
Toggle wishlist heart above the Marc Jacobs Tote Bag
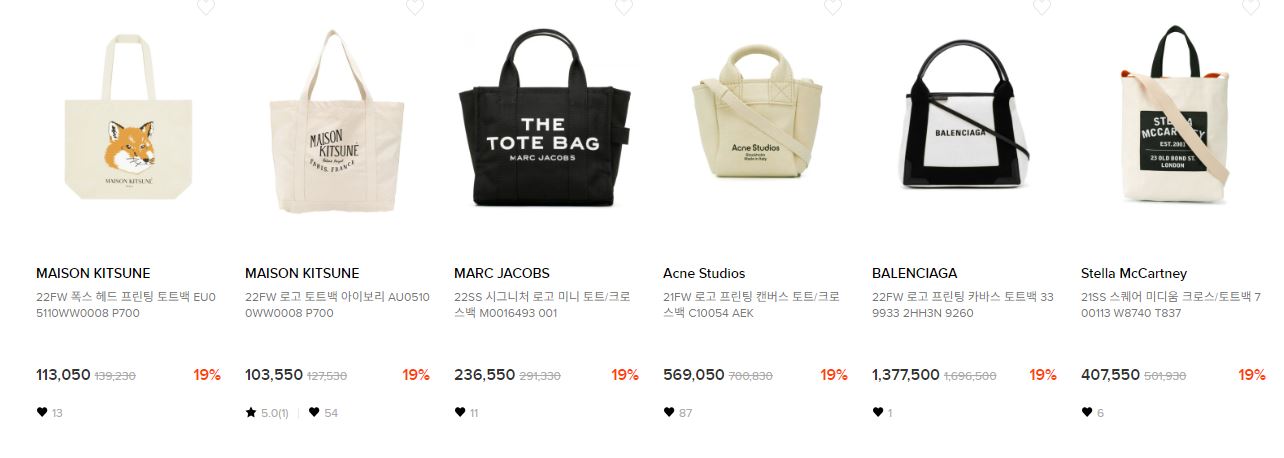pyautogui.click(x=624, y=6)
